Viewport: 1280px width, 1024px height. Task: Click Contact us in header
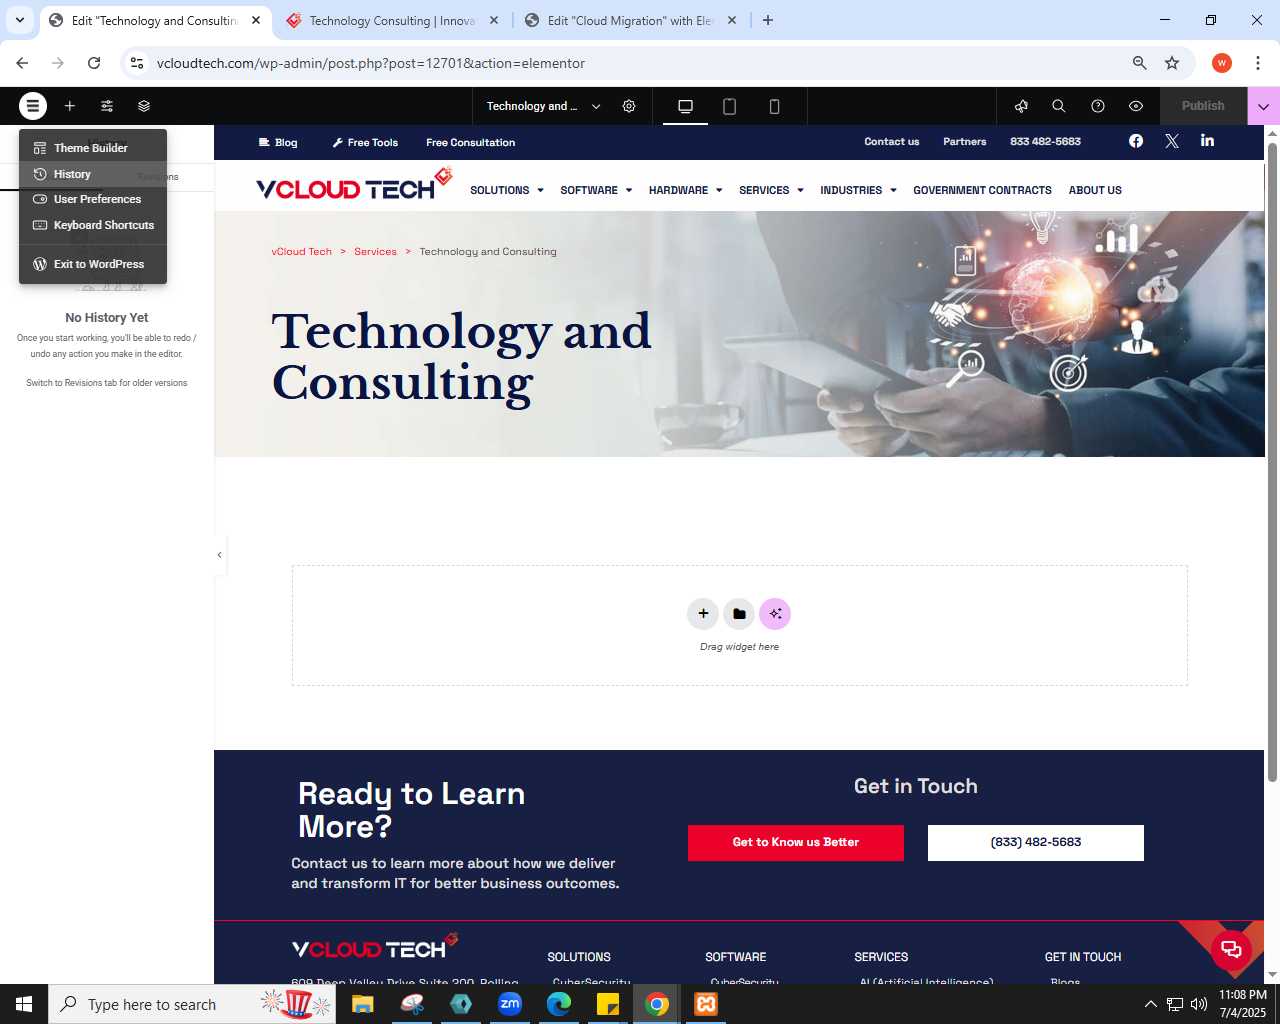[892, 142]
